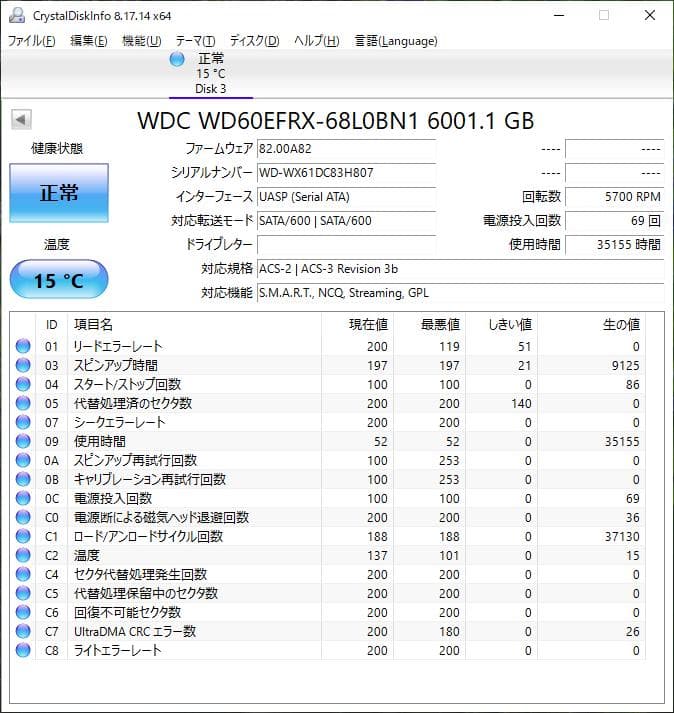Open the ディスク(D) menu
Image resolution: width=674 pixels, height=713 pixels.
[x=254, y=41]
